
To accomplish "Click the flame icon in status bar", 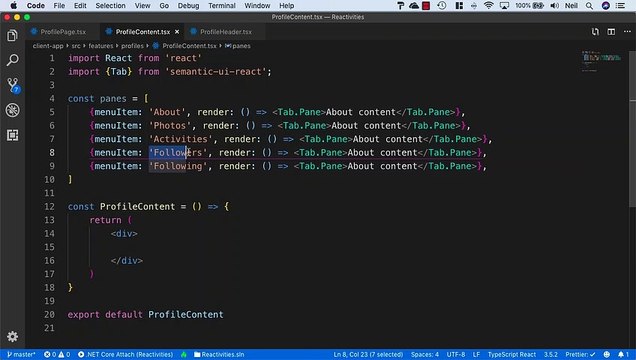I will 184,354.
